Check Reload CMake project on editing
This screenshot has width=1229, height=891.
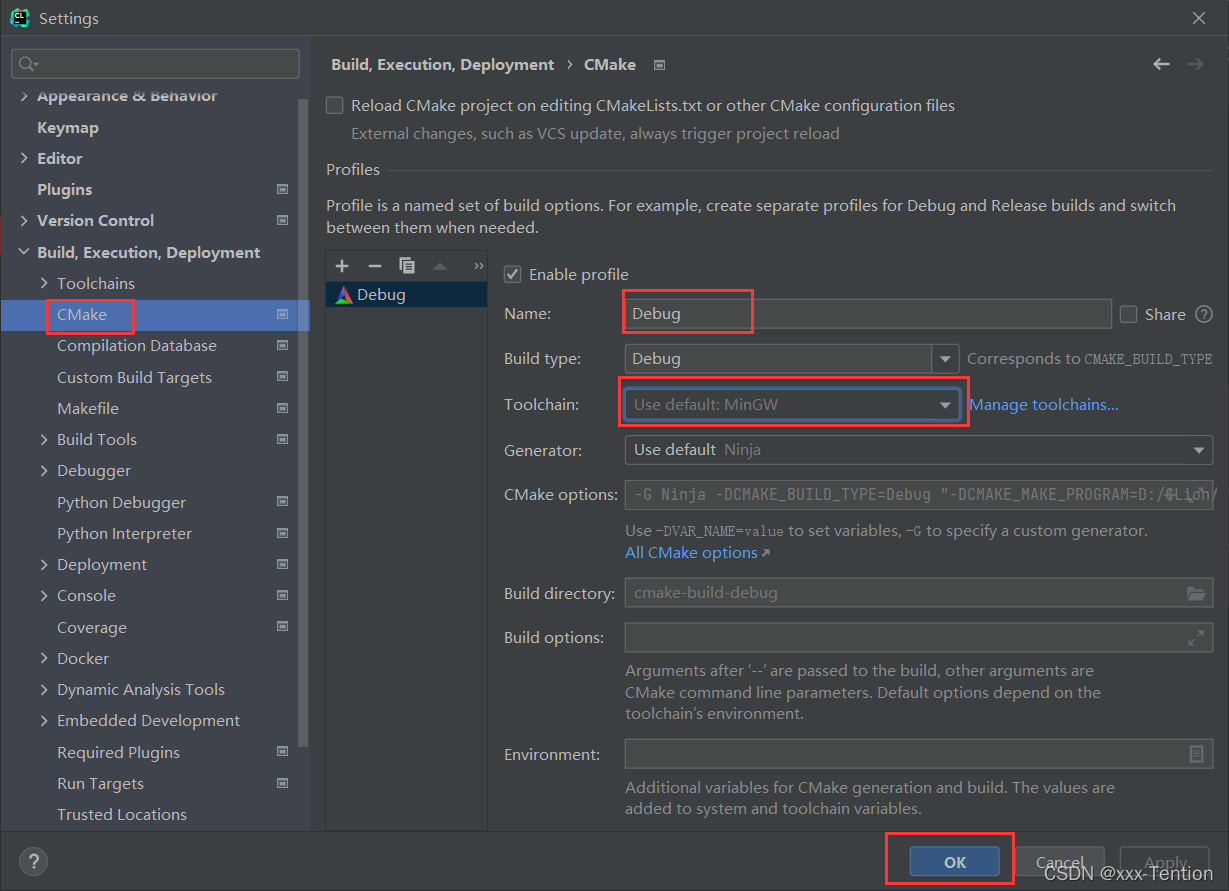point(335,106)
